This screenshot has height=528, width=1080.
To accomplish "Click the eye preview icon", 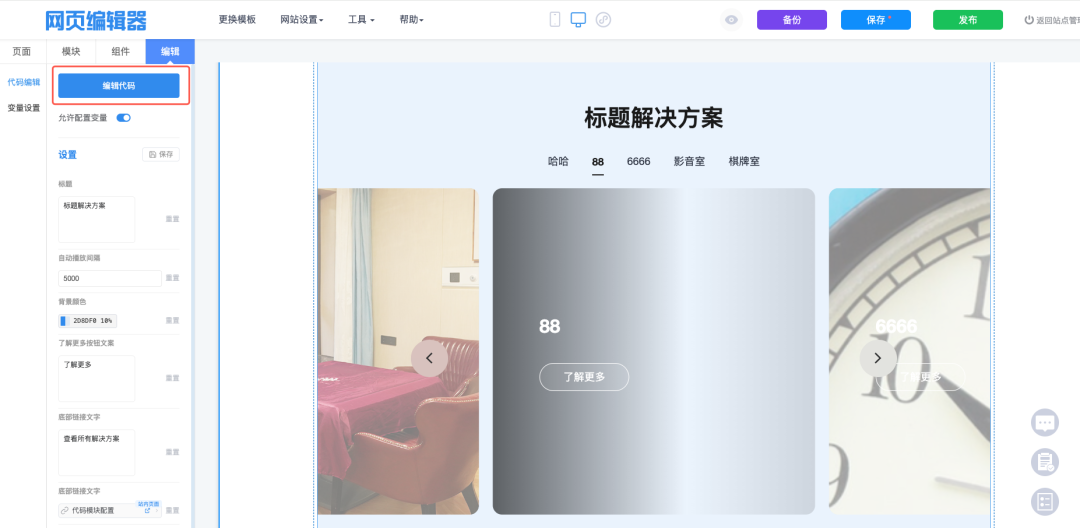I will [x=731, y=20].
